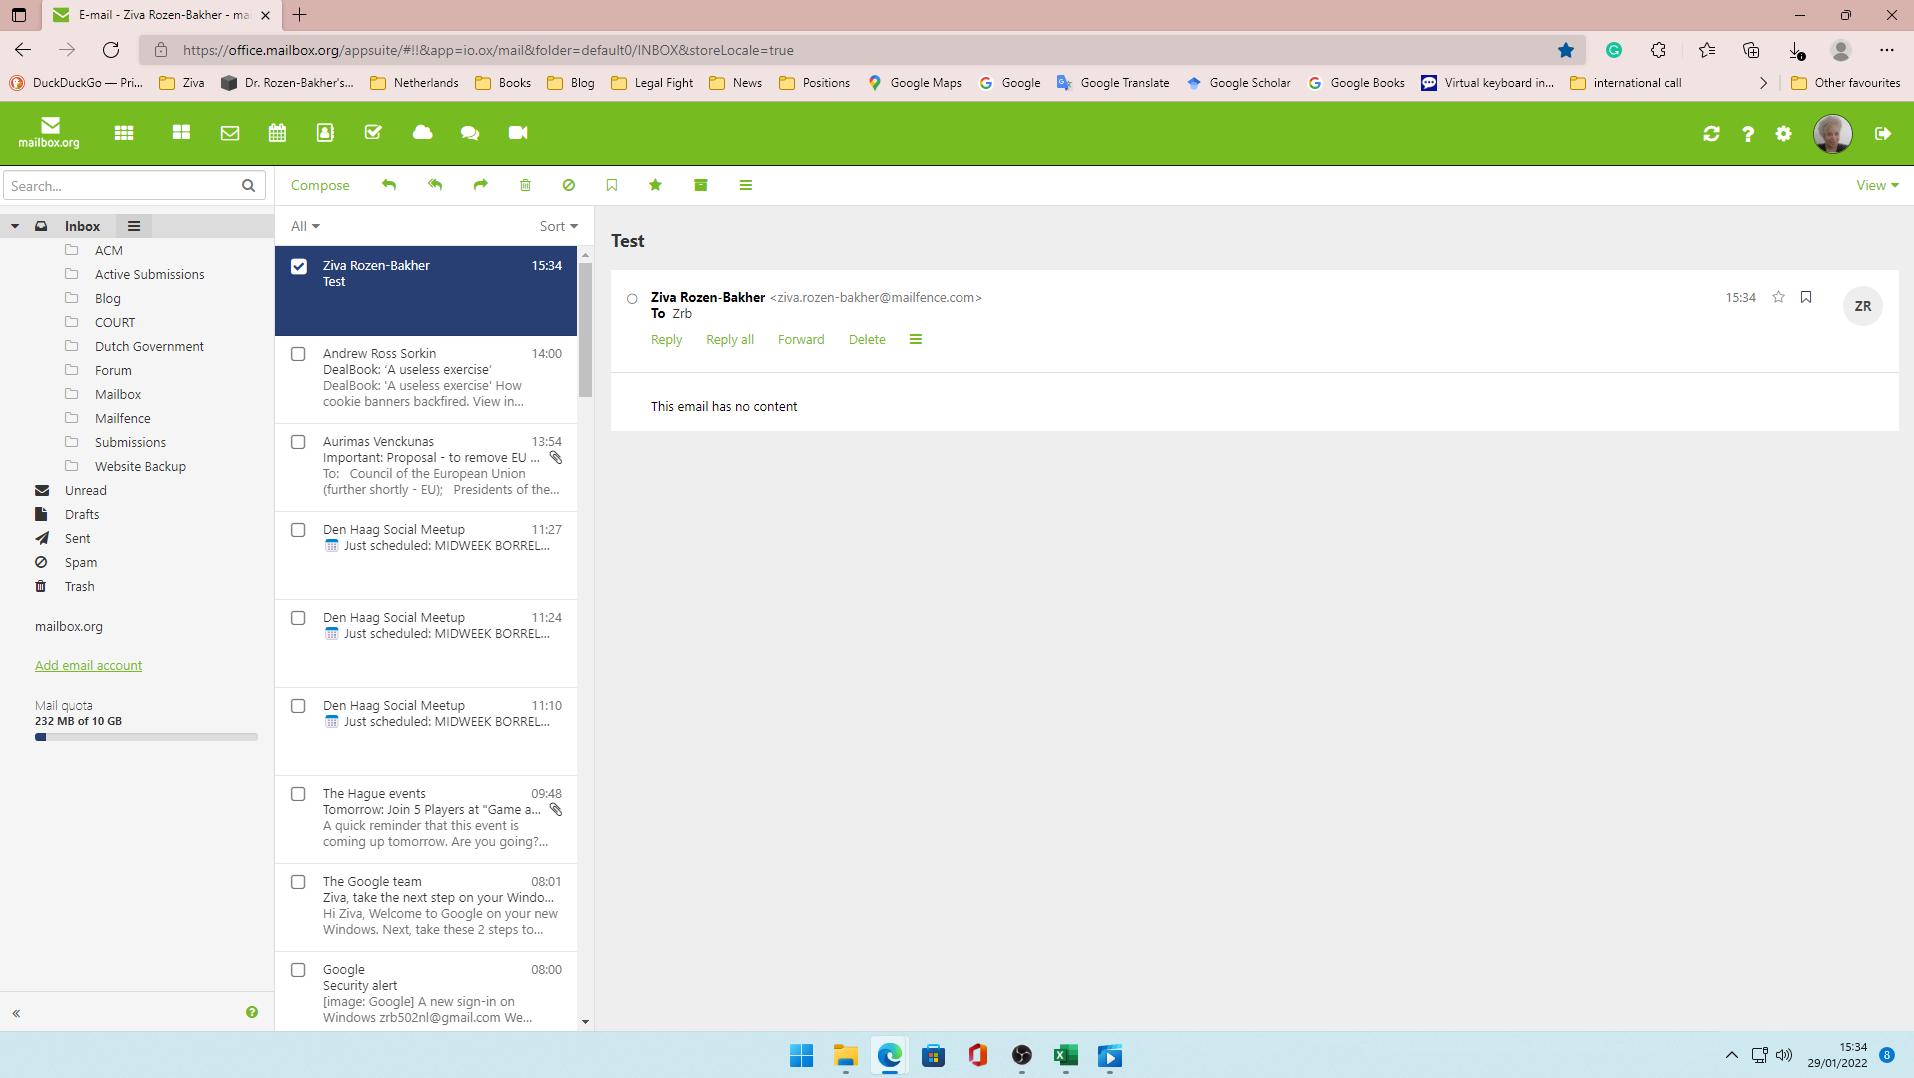This screenshot has width=1914, height=1078.
Task: Click the Forward link in email
Action: pyautogui.click(x=801, y=339)
